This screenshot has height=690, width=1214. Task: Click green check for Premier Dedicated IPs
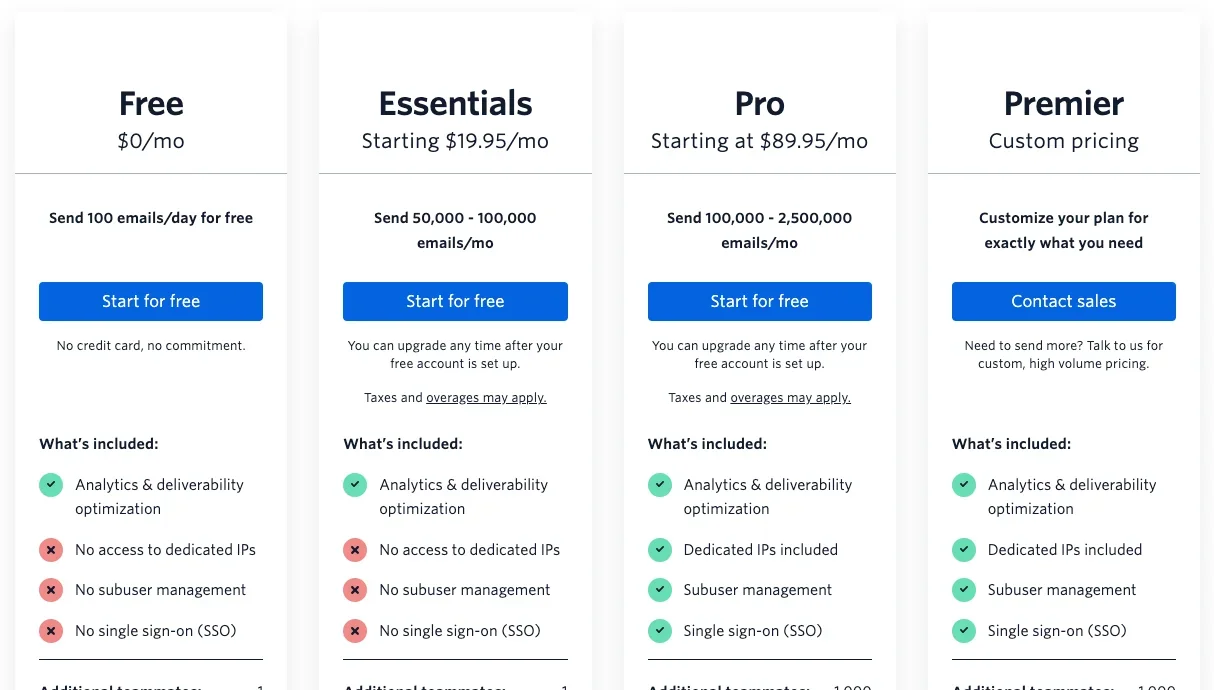(963, 550)
